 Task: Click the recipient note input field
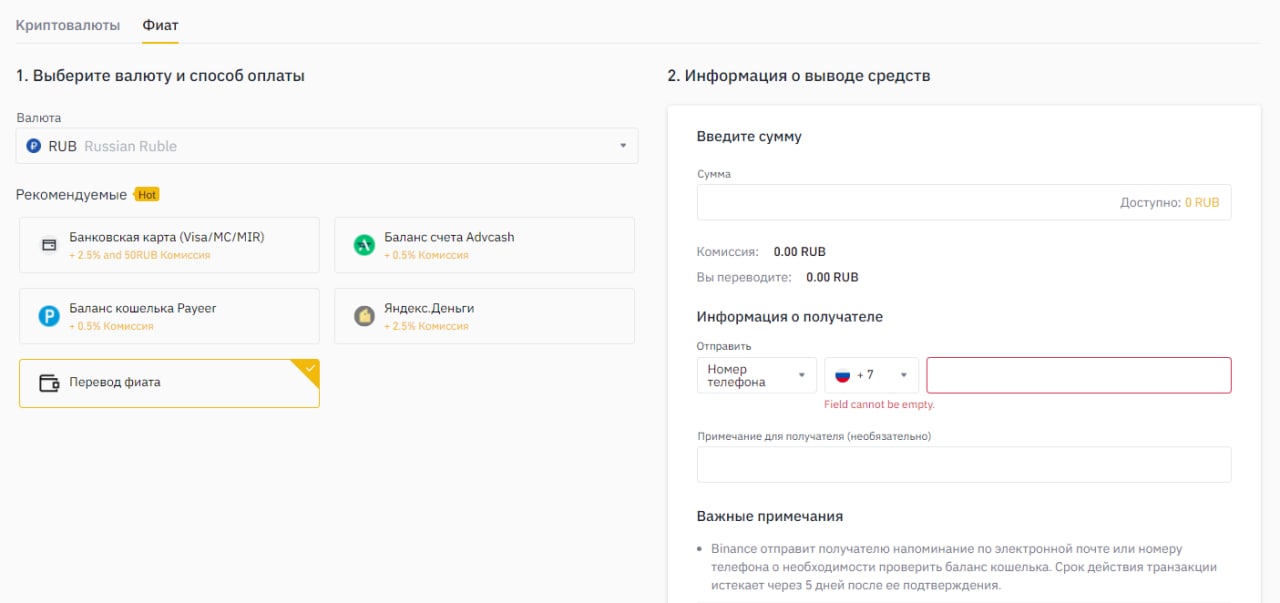click(x=964, y=465)
